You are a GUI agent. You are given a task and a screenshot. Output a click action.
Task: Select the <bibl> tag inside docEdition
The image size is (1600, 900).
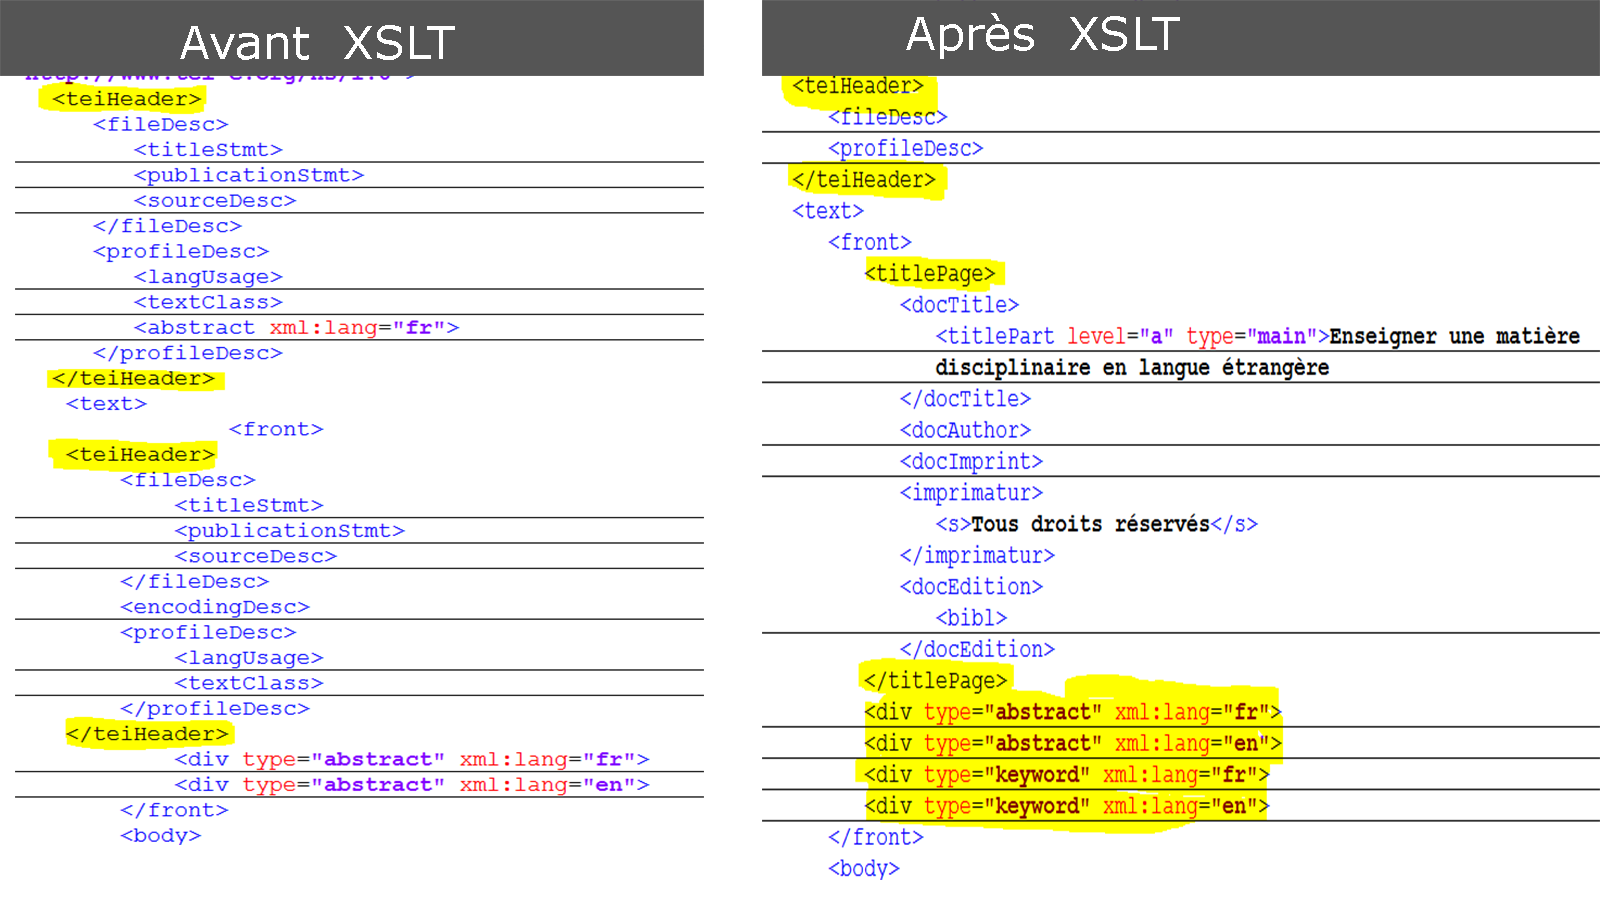coord(971,618)
